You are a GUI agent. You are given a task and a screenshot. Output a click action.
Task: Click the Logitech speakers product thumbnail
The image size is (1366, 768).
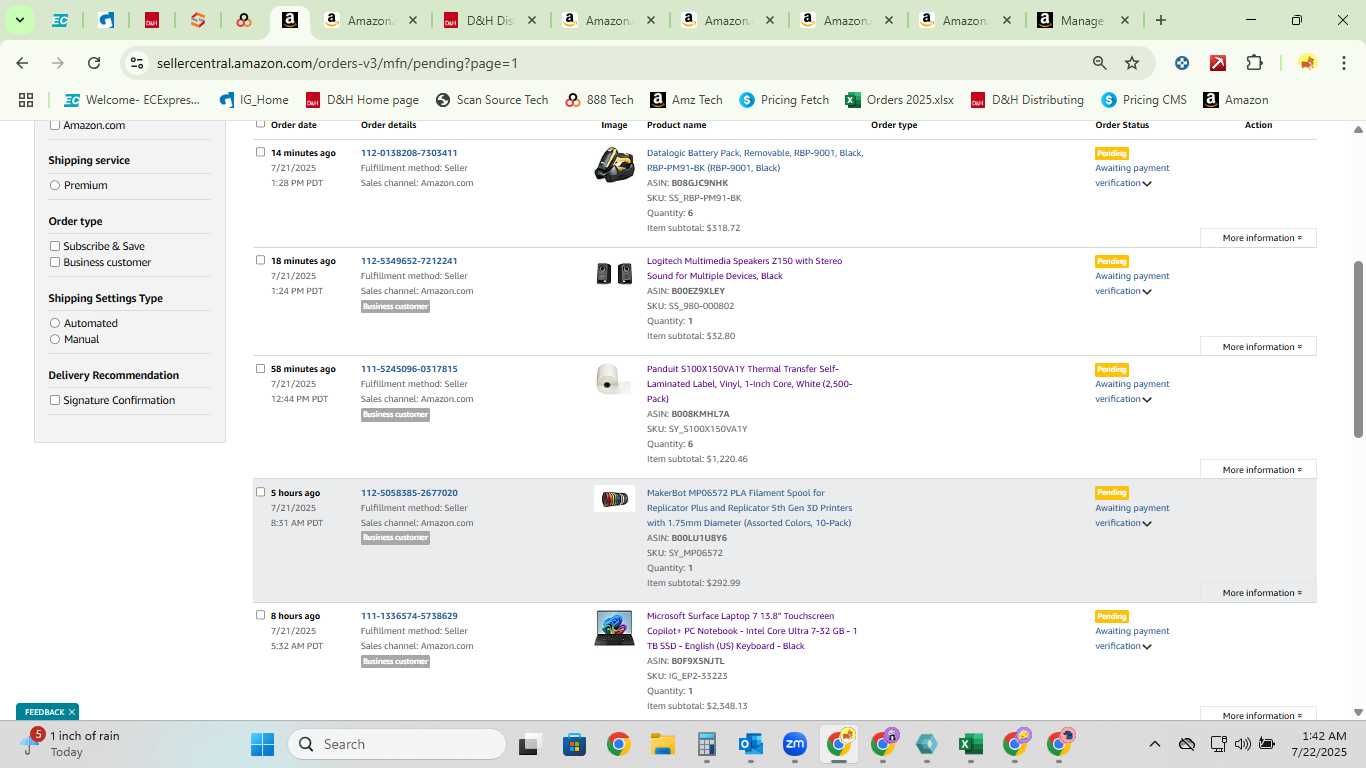coord(614,273)
